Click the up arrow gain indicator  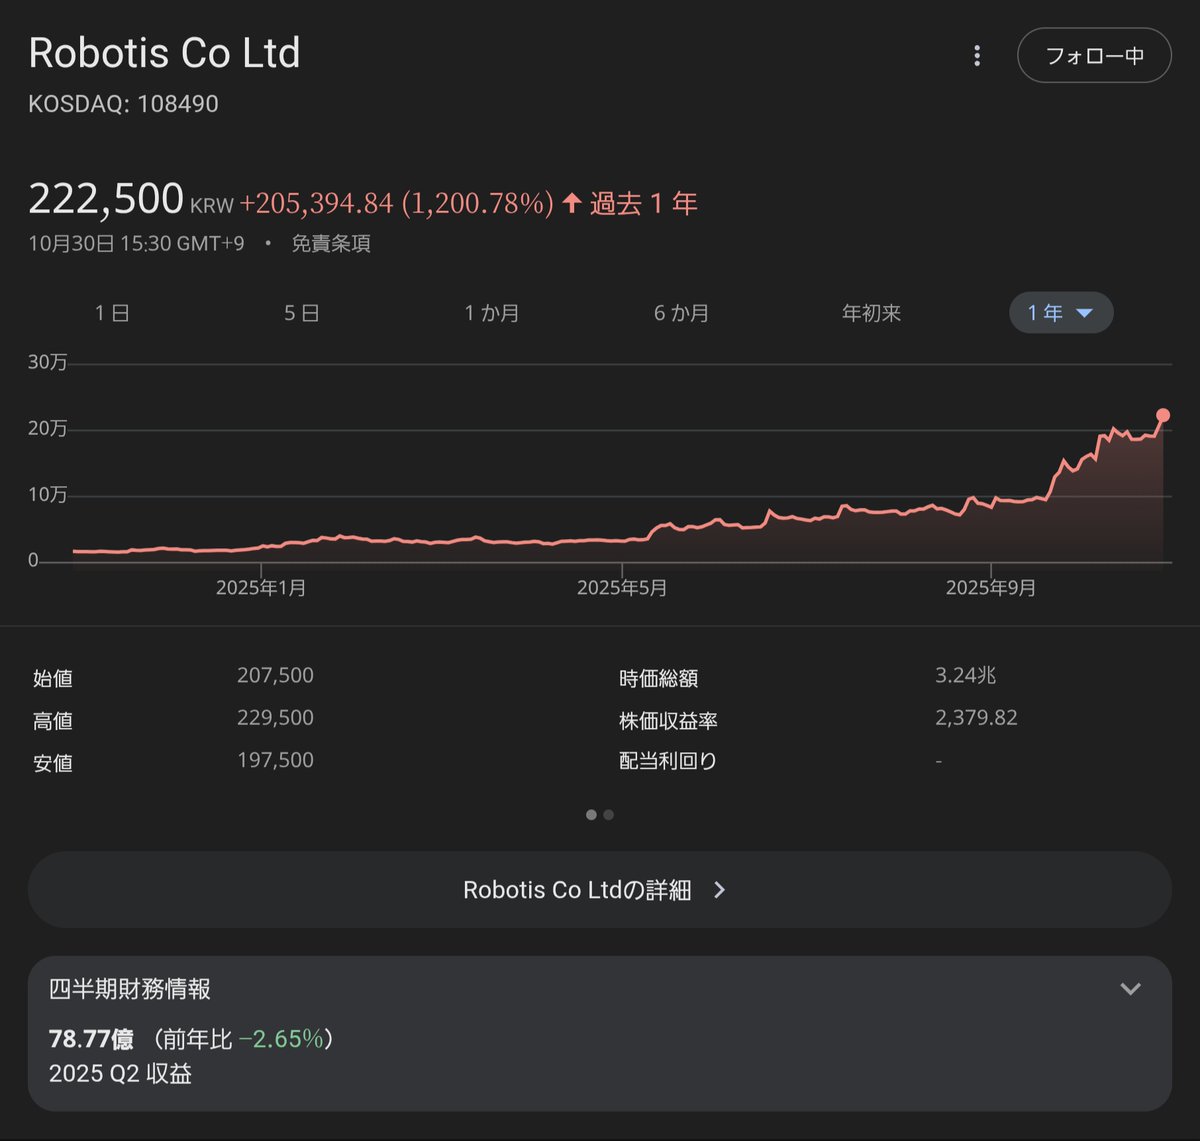click(x=572, y=203)
